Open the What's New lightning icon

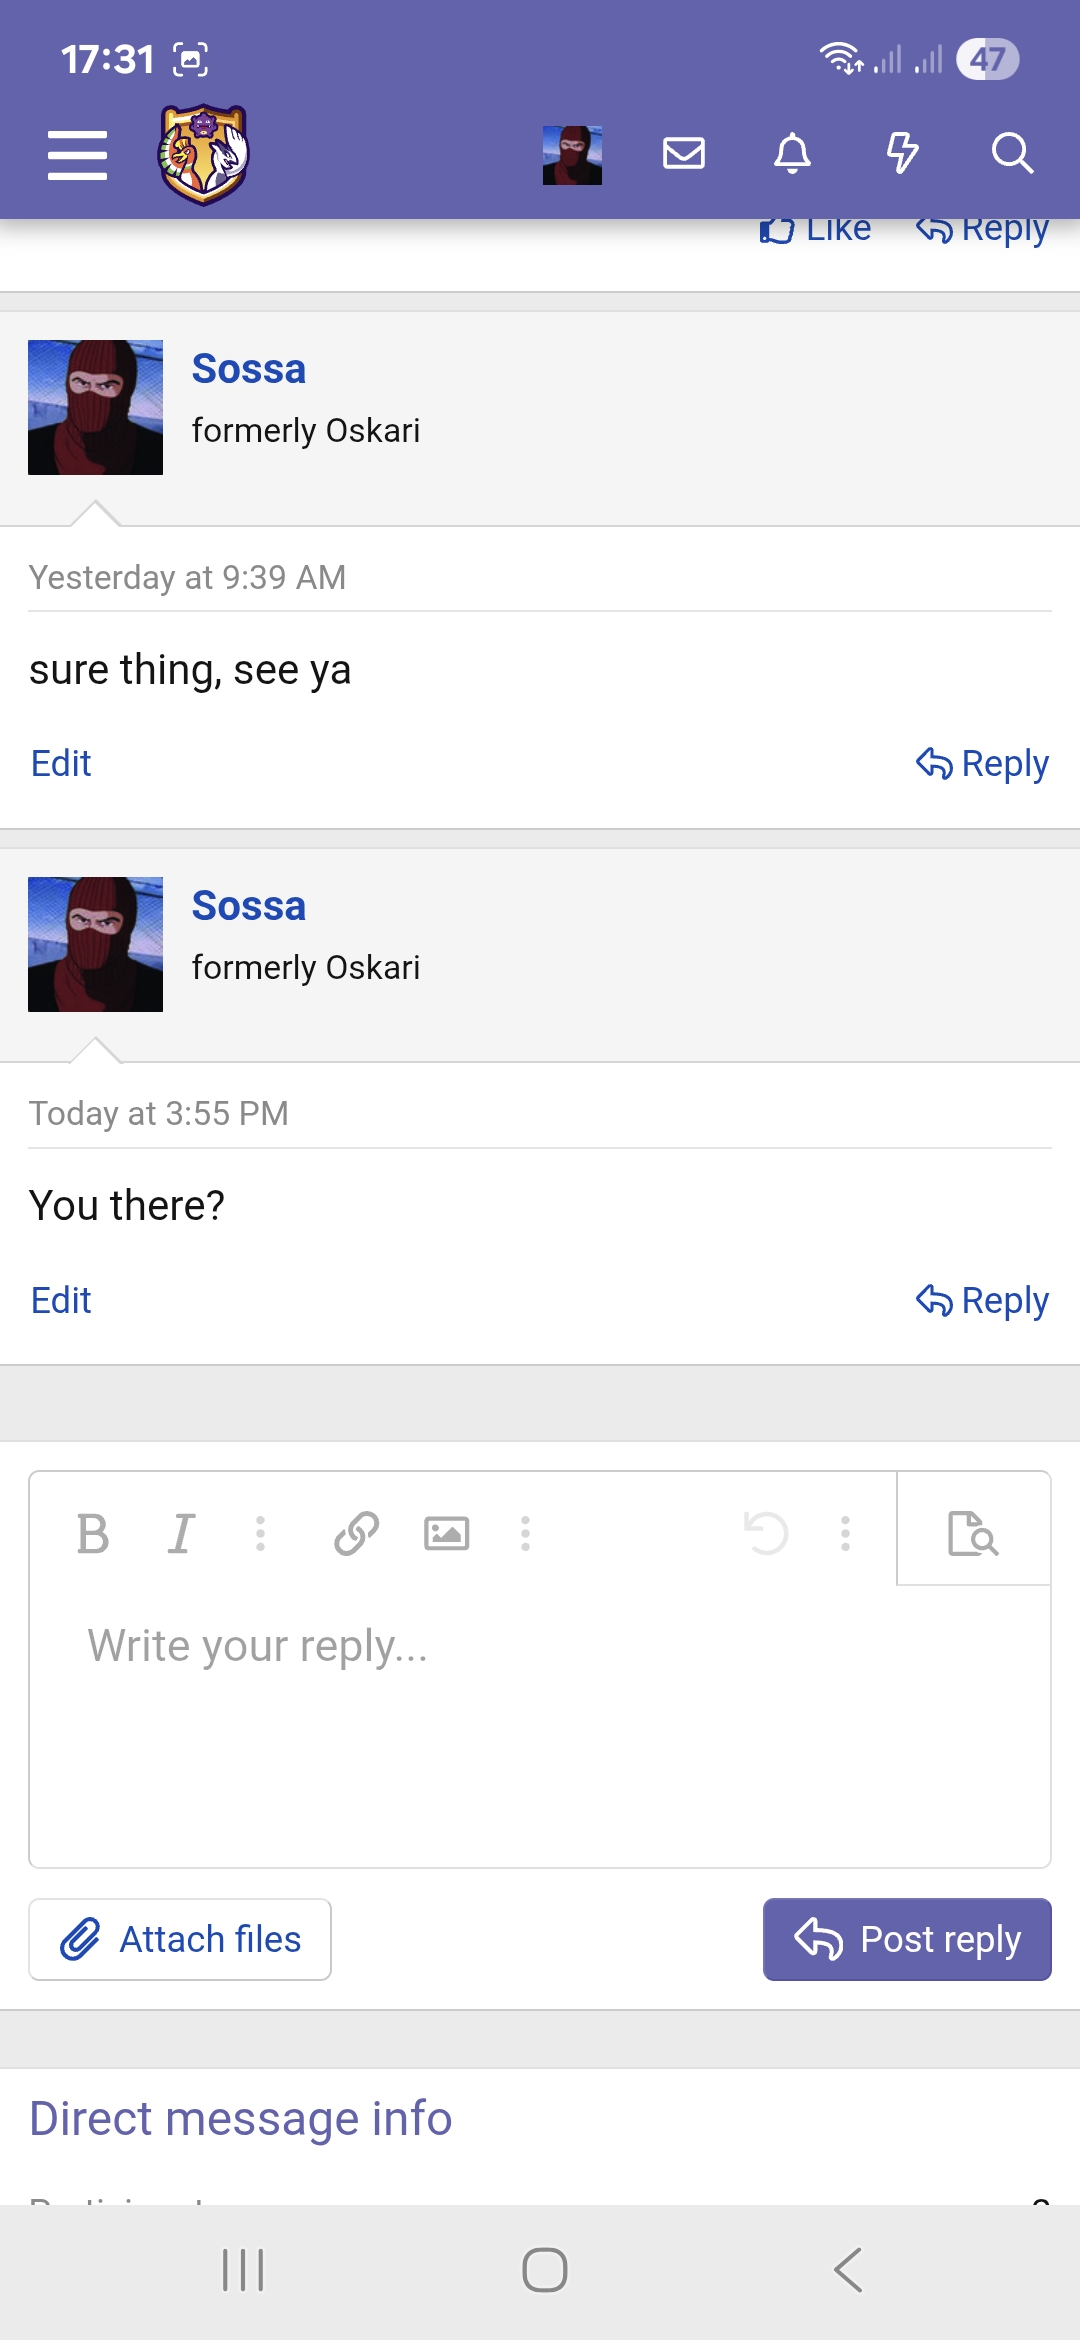[902, 154]
